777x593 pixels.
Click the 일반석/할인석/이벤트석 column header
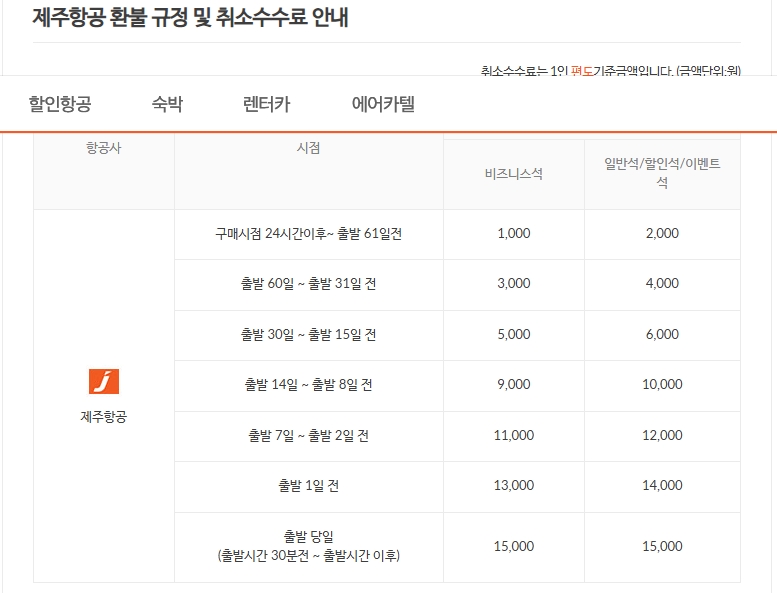pos(662,173)
